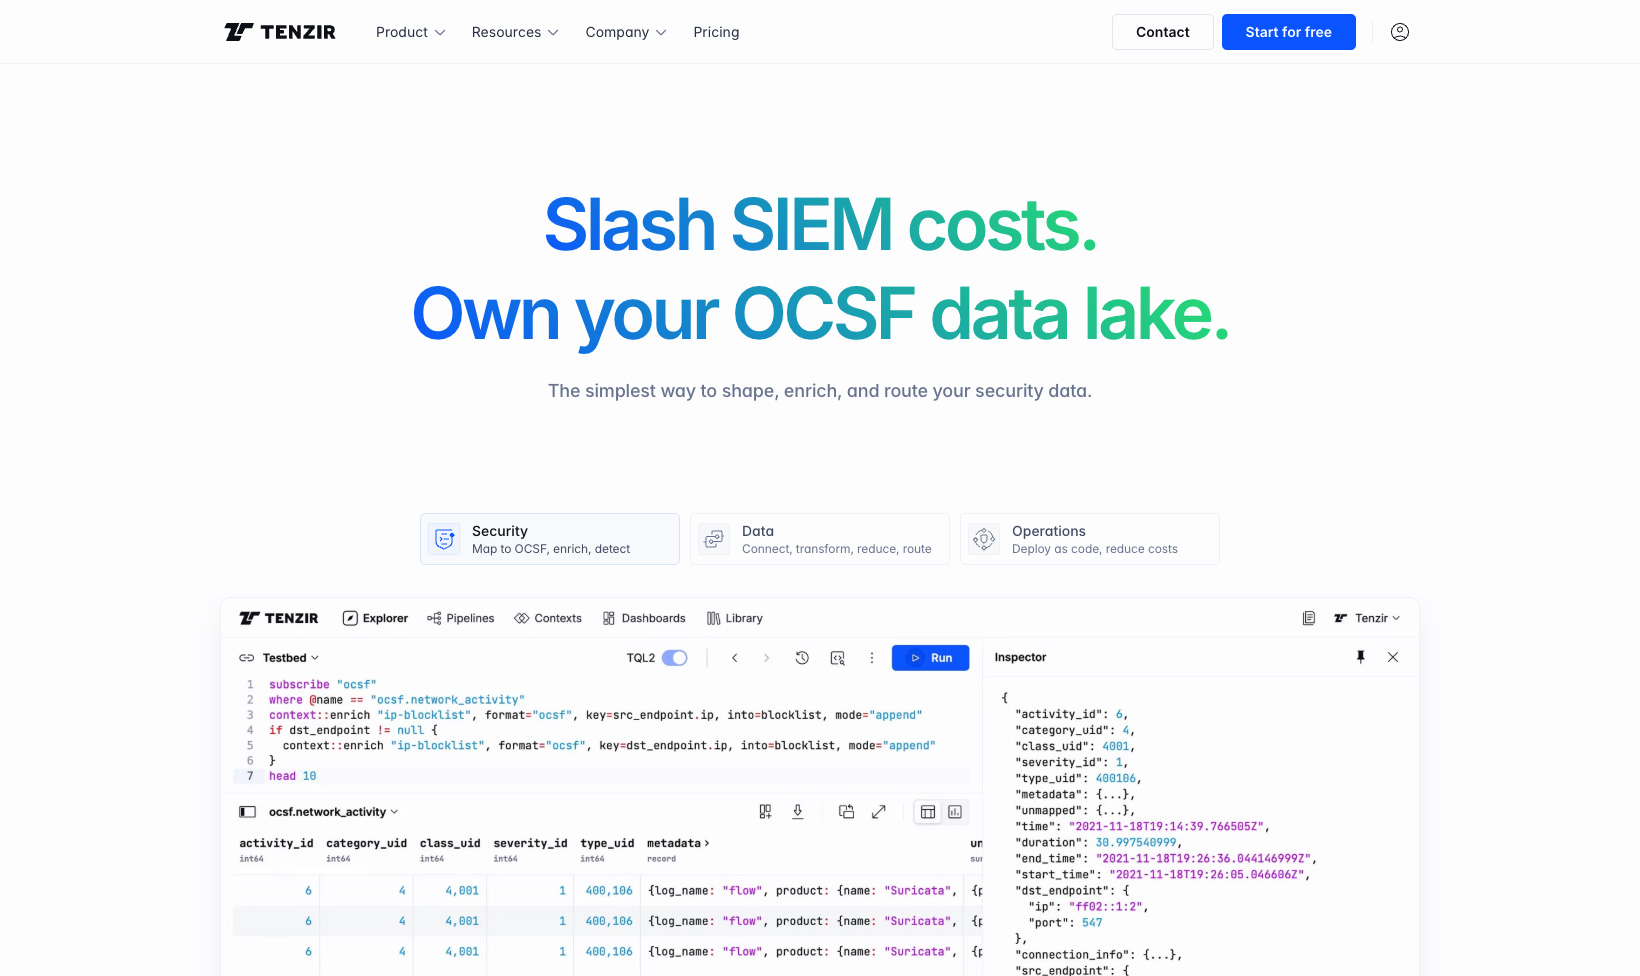Click the Dashboards icon
Screen dimensions: 1640x976
(609, 618)
